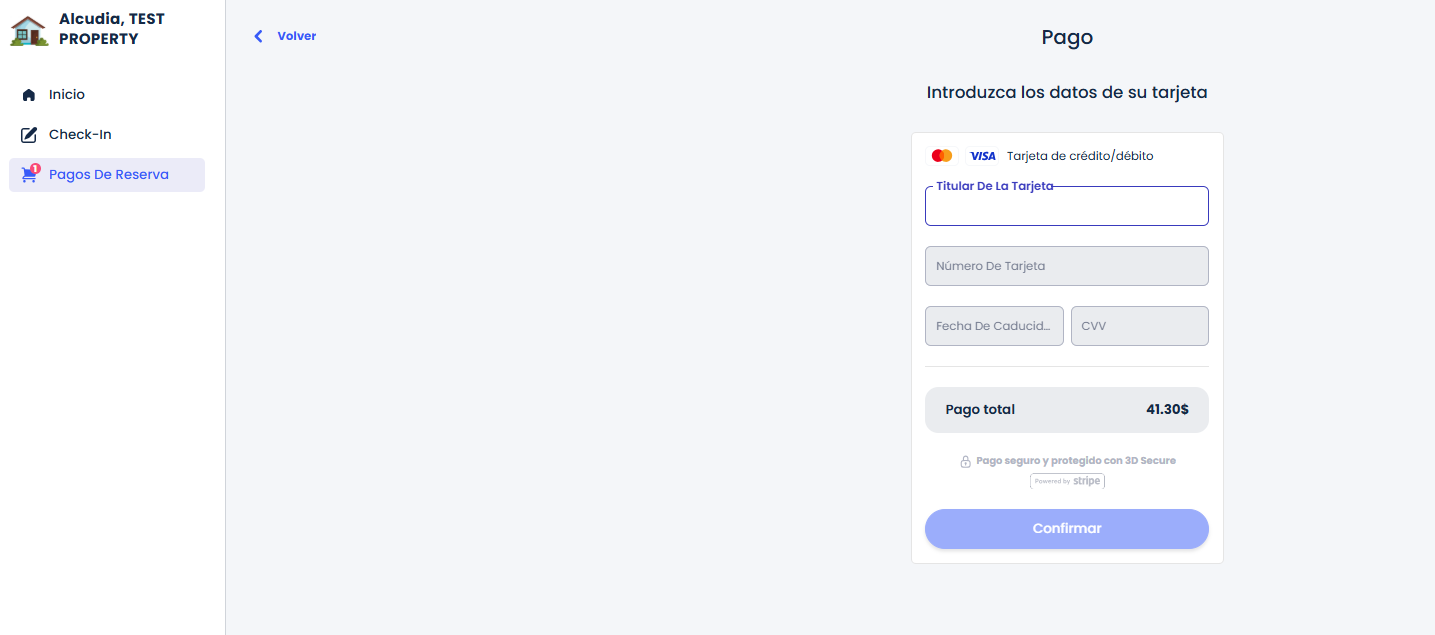Click the Fecha De Caducidad field
This screenshot has width=1435, height=635.
994,326
